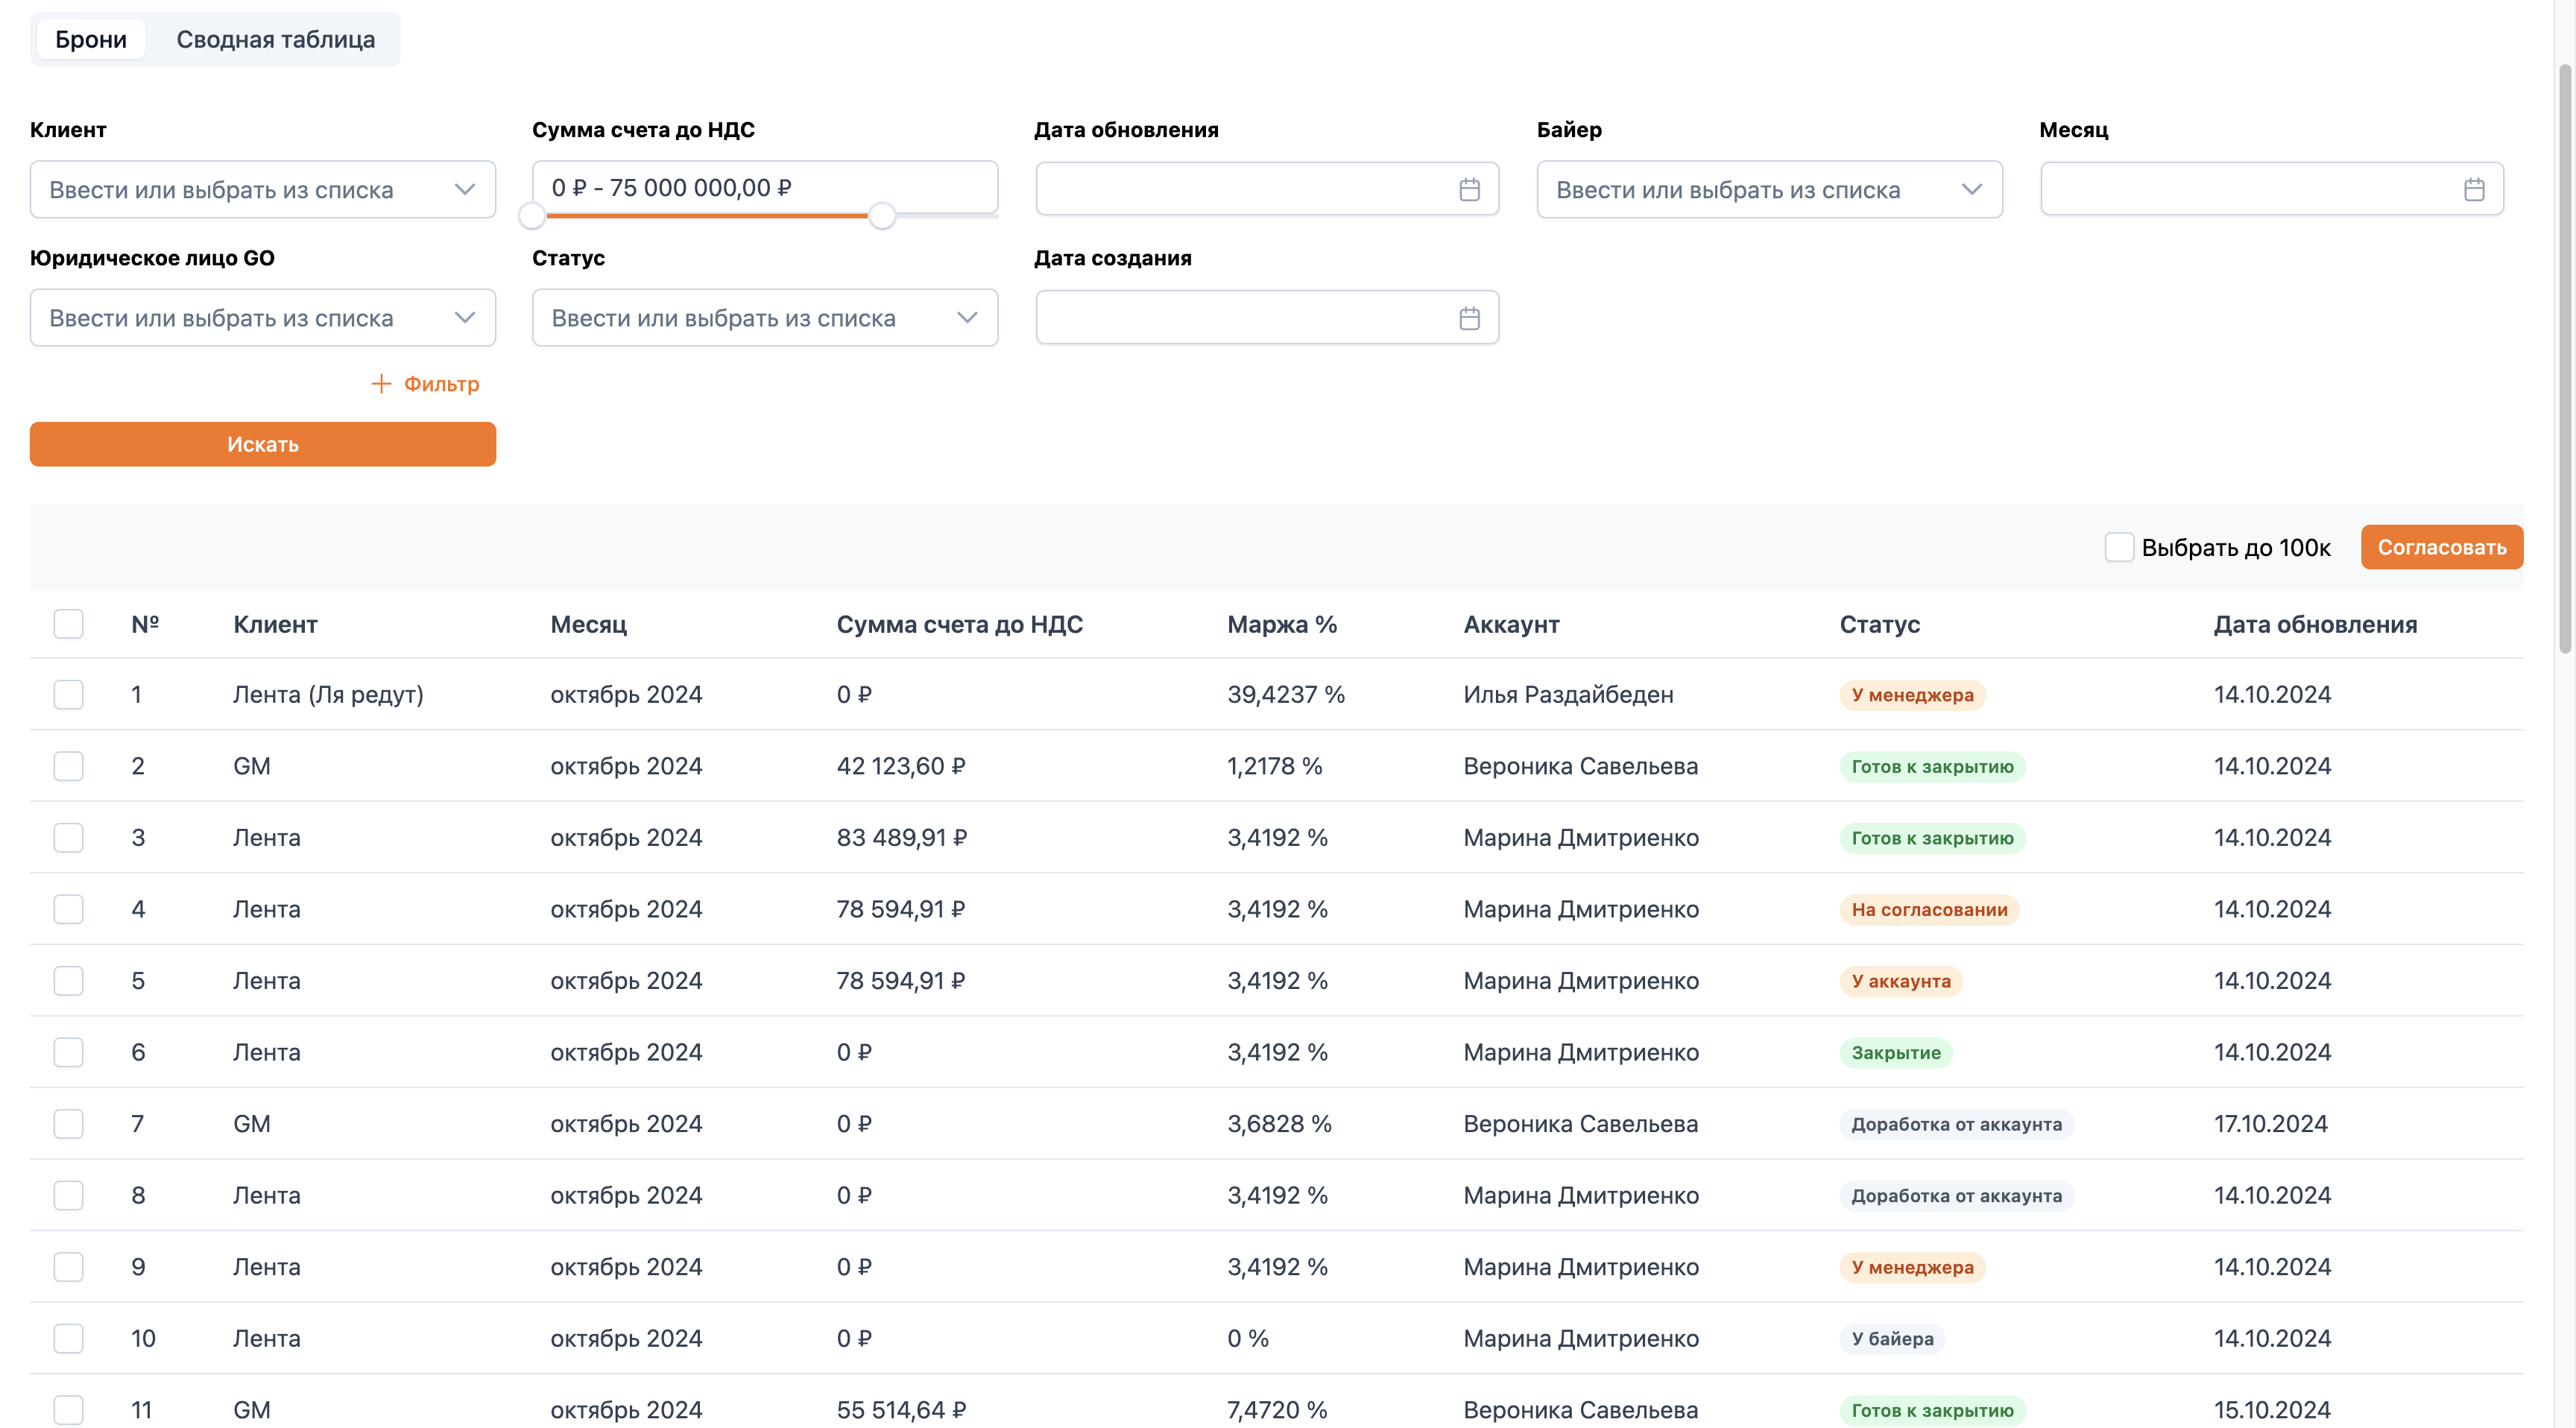Switch to the Сводная таблица tab

(276, 39)
